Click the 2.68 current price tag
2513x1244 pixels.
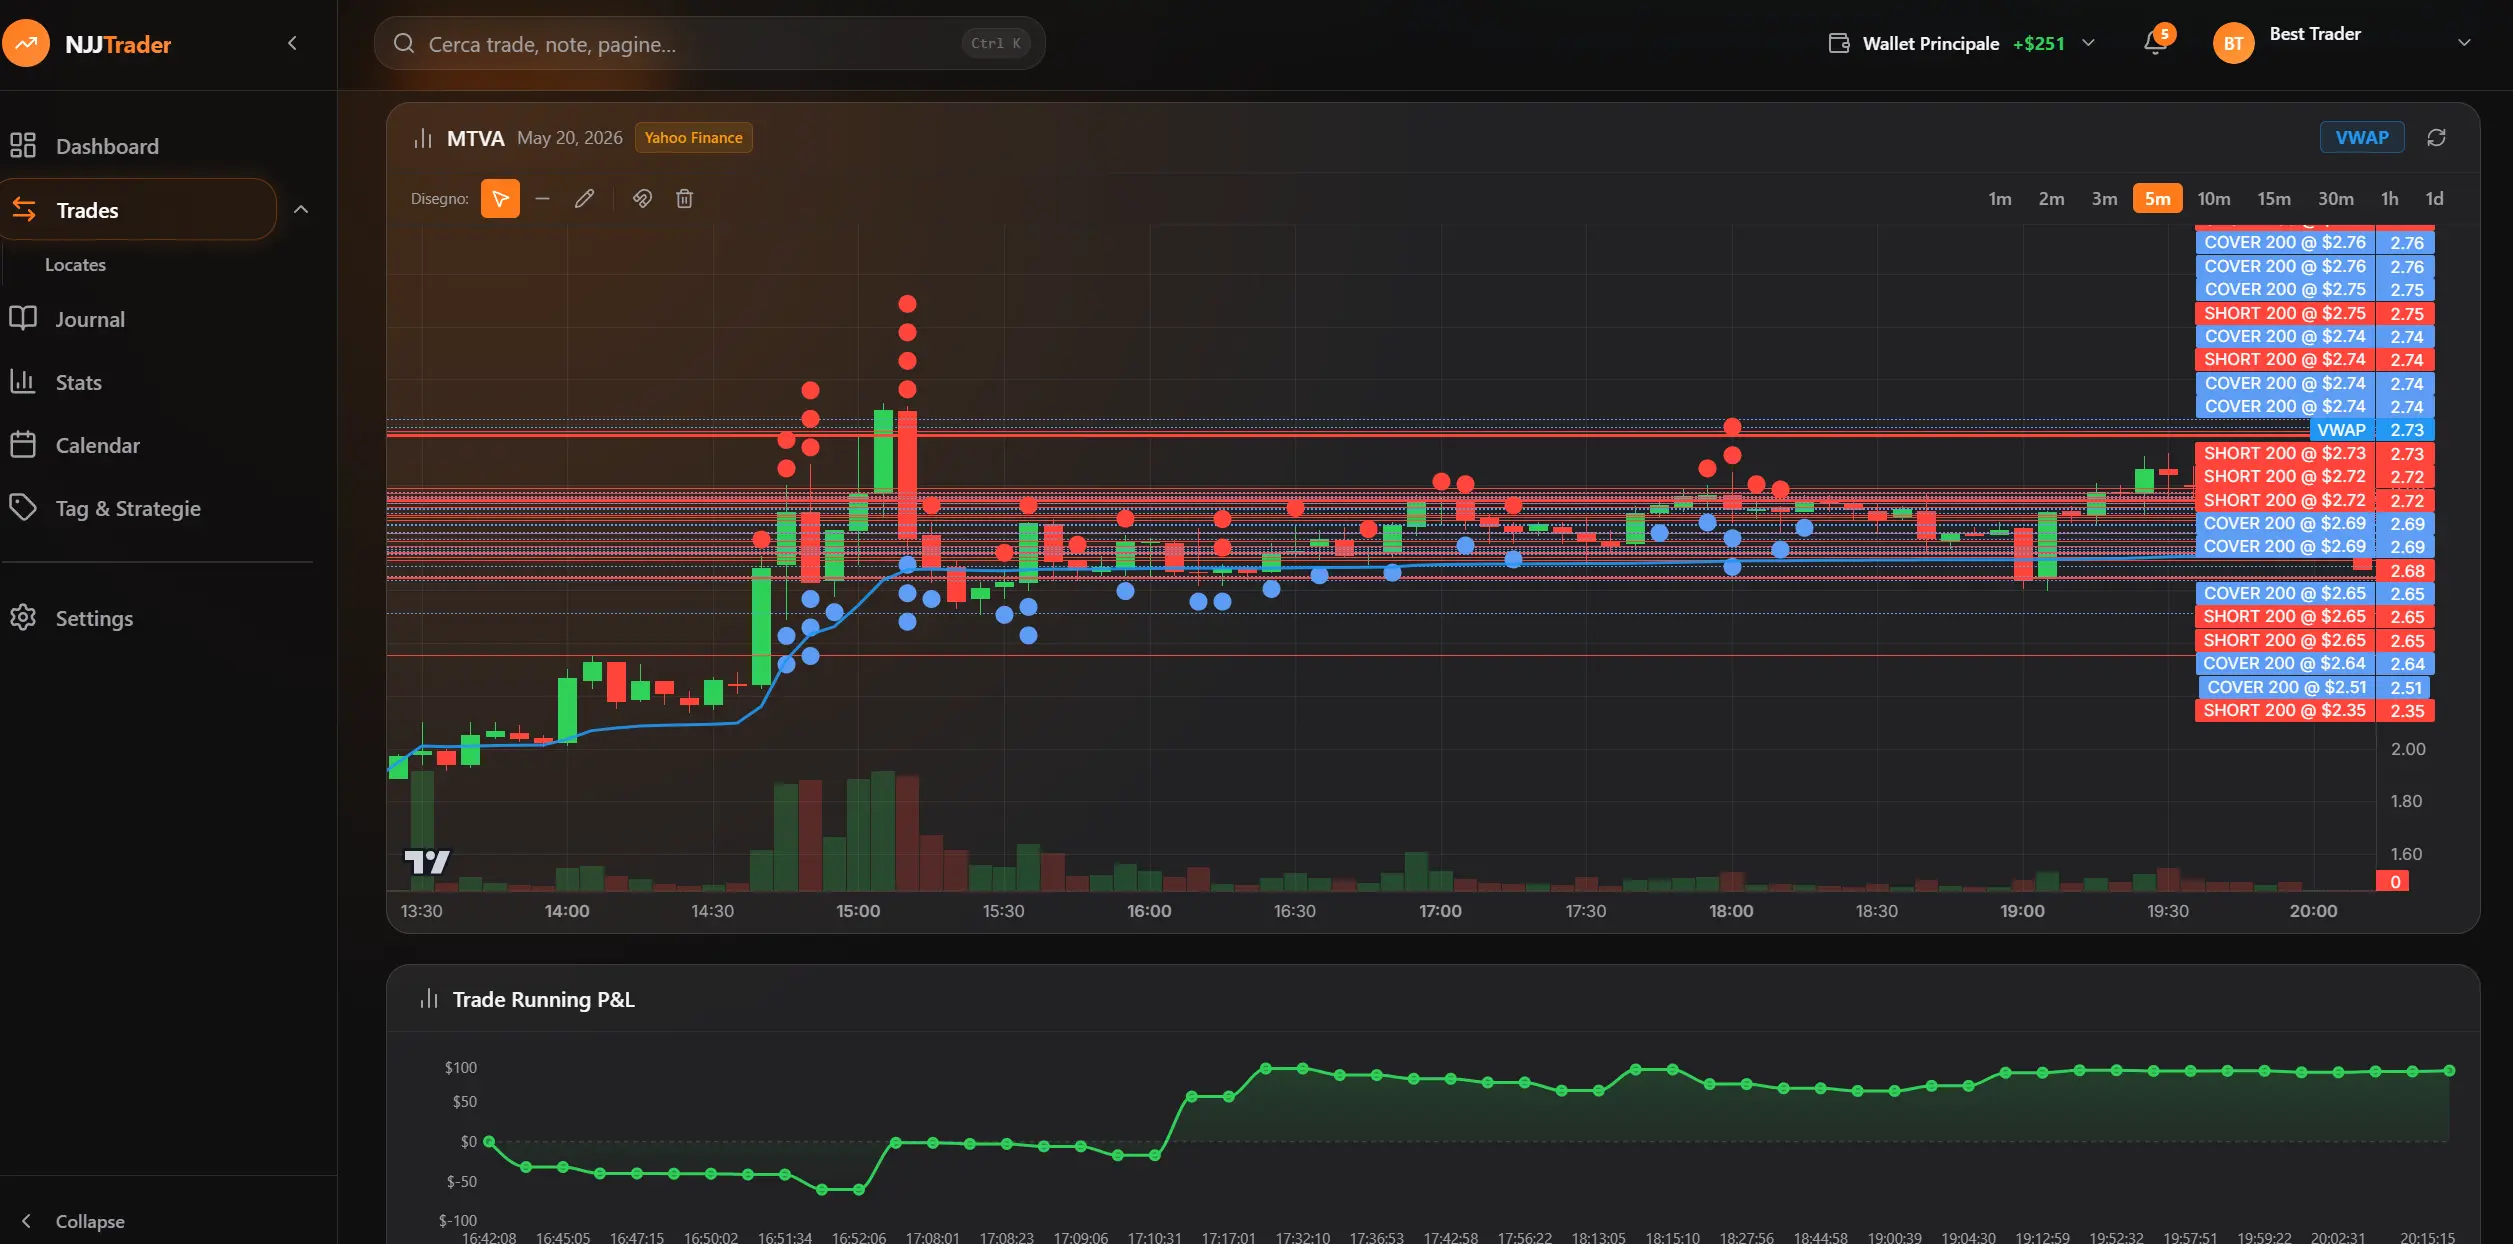tap(2406, 571)
